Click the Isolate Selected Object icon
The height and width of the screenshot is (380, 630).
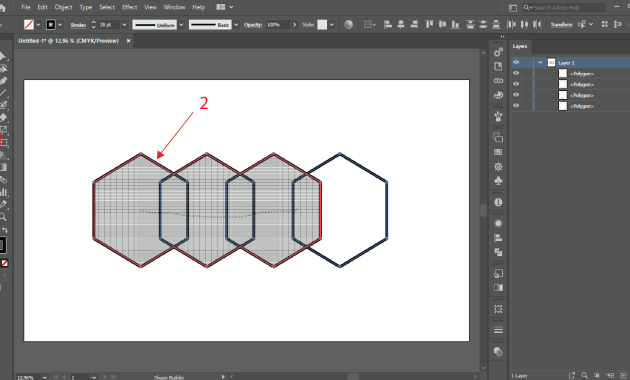(x=582, y=25)
